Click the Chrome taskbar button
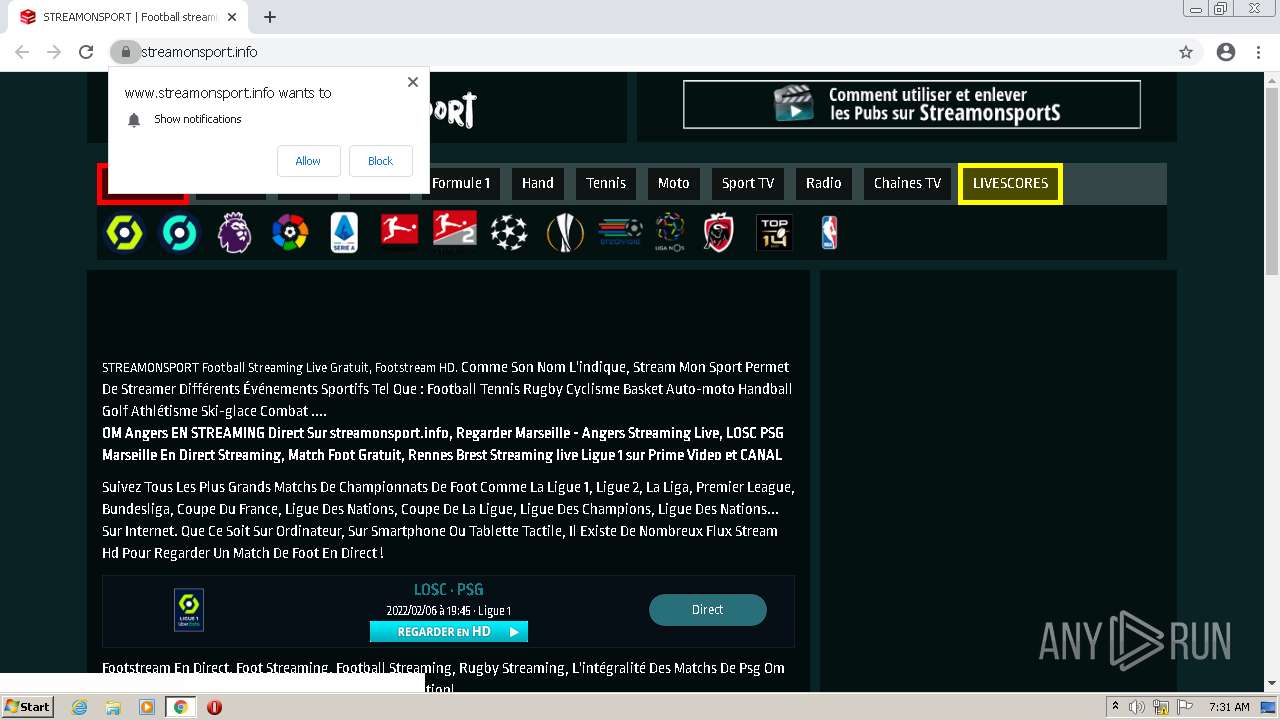The image size is (1280, 720). 180,707
